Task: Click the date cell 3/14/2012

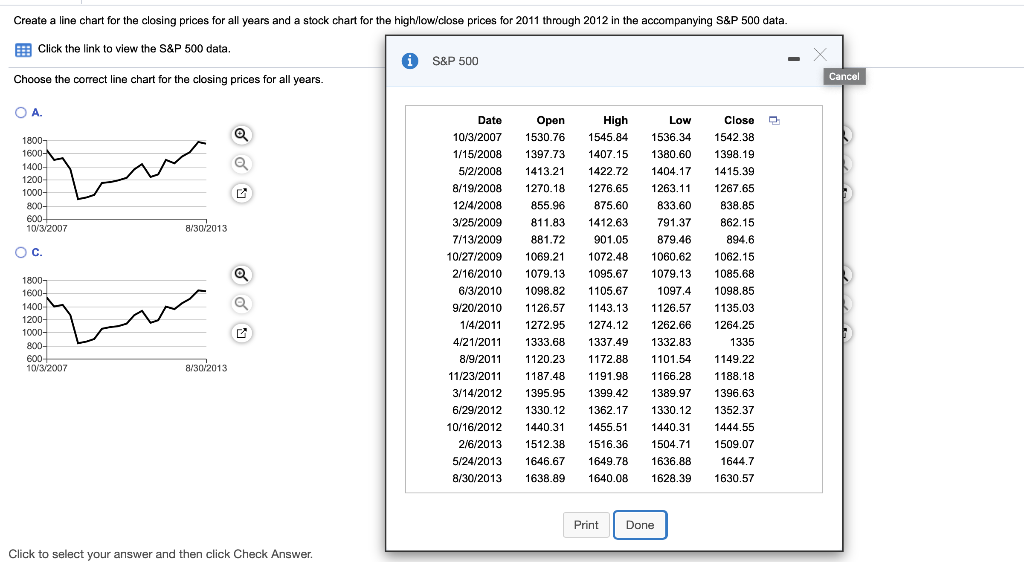Action: [477, 394]
